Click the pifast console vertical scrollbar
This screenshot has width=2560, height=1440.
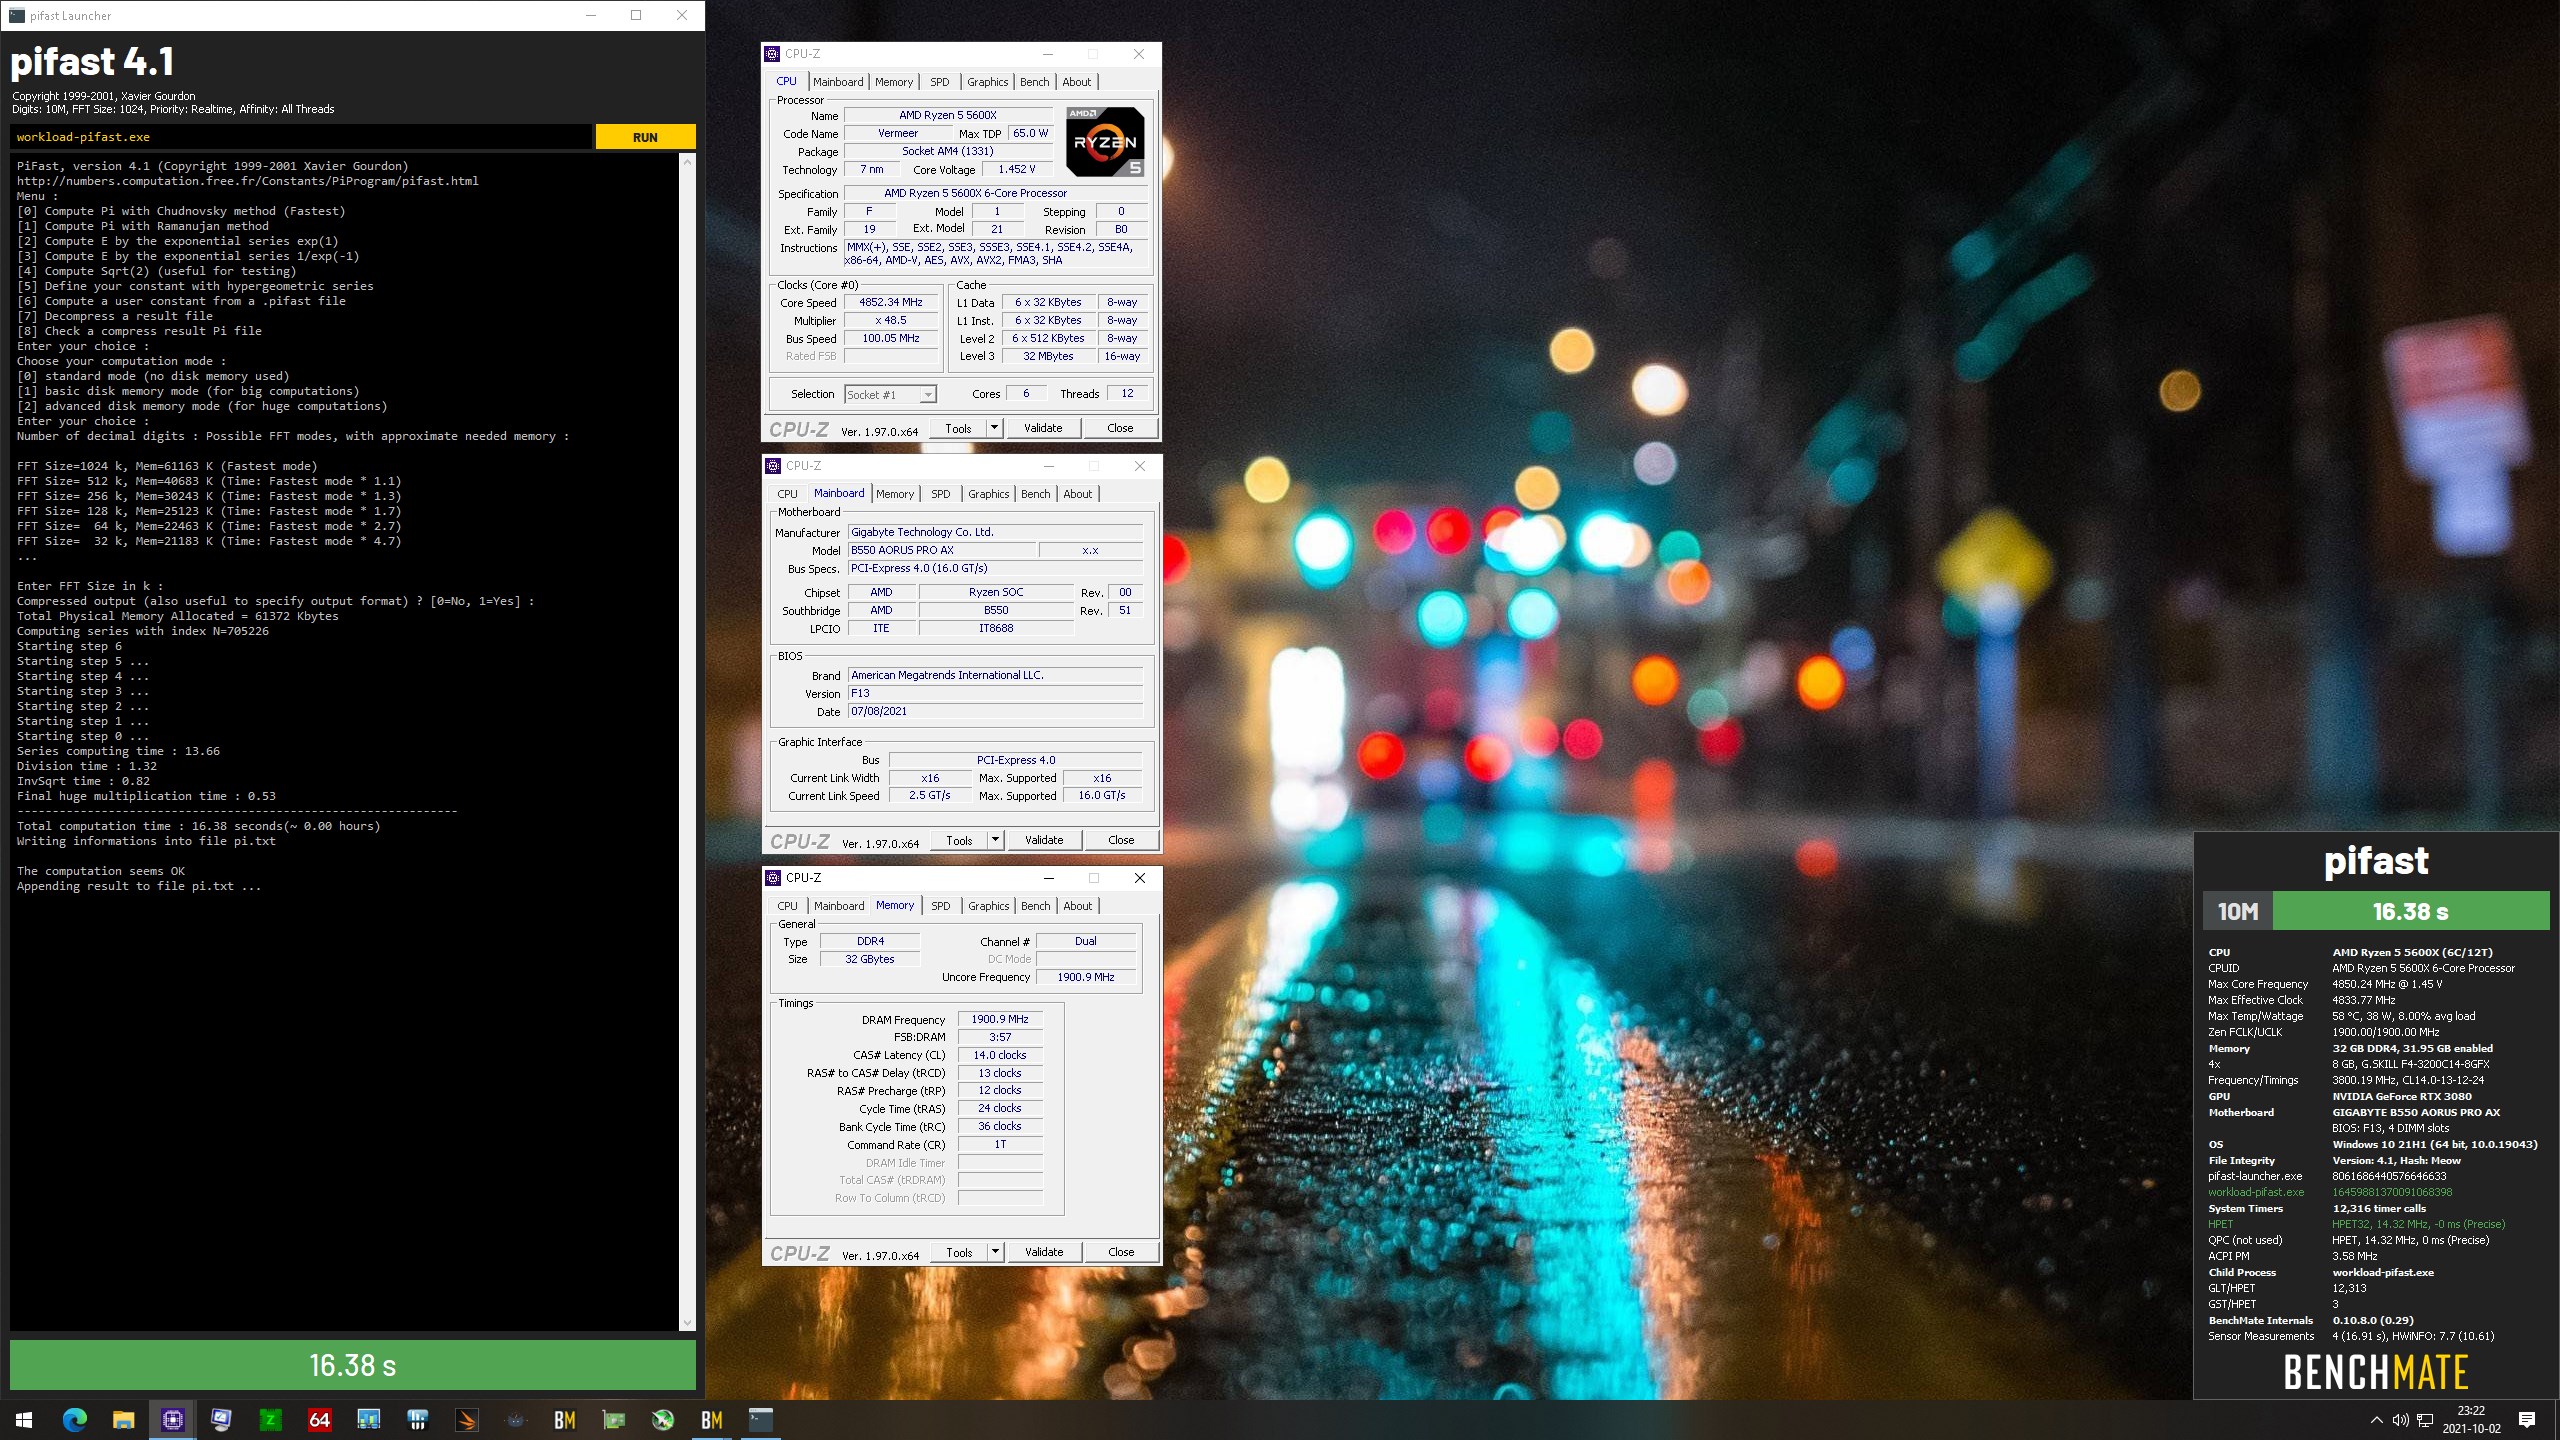(x=687, y=742)
